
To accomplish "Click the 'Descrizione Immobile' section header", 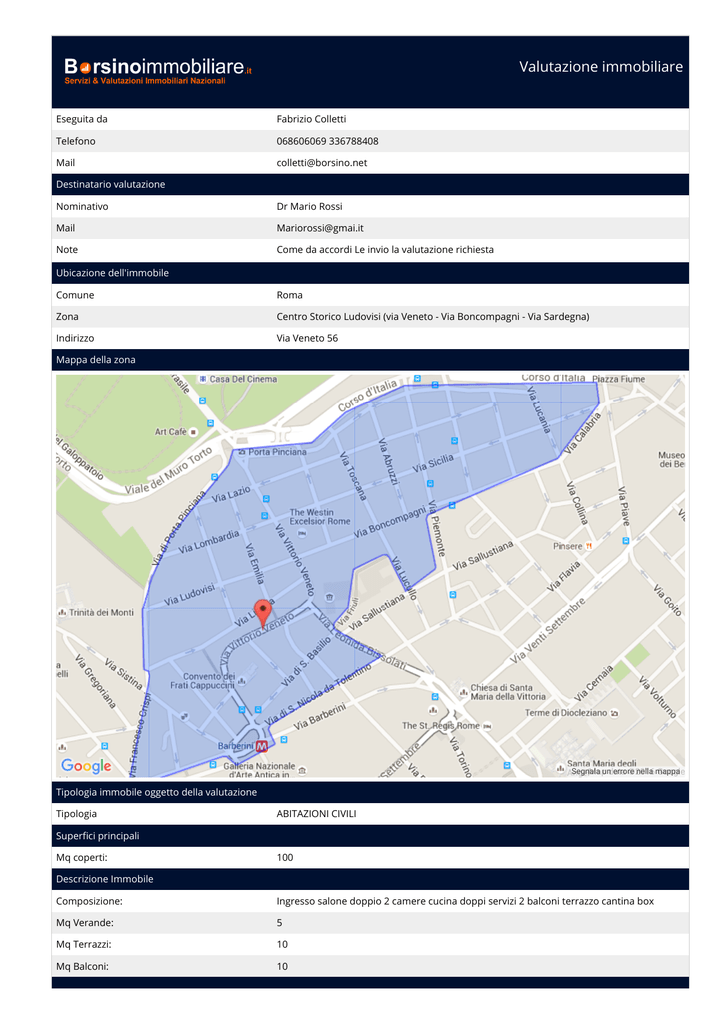I will pyautogui.click(x=370, y=879).
